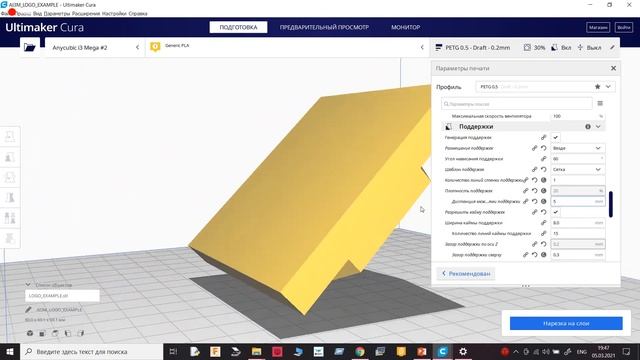Click formula icon on Зазор поддержки сверху row
The image size is (640, 360).
click(544, 255)
